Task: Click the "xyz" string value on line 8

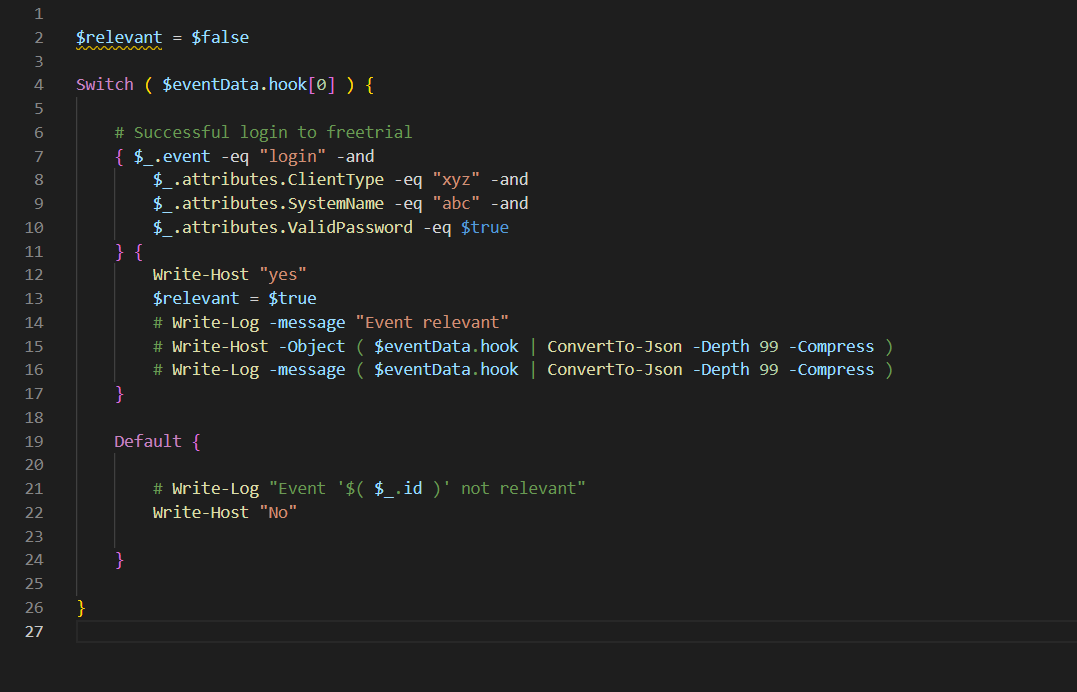Action: 455,179
